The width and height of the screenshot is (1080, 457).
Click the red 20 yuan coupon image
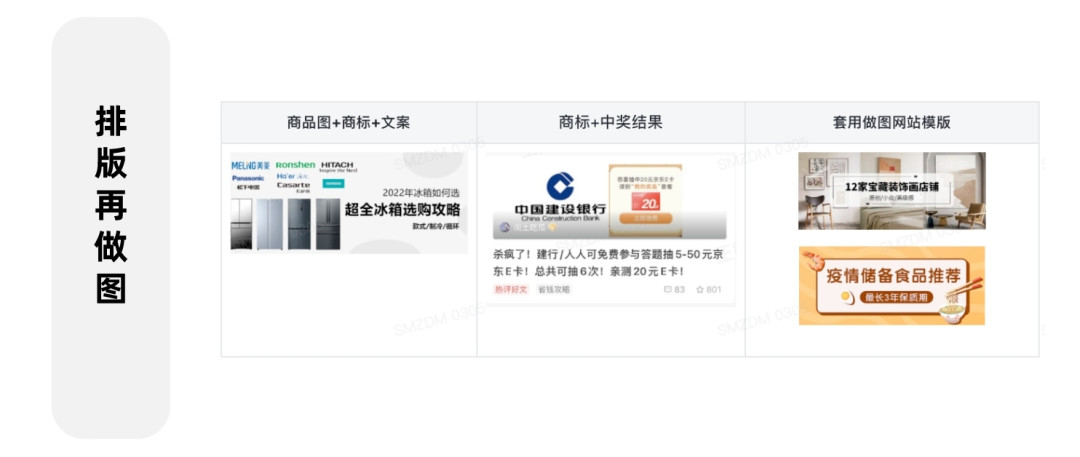tap(645, 202)
